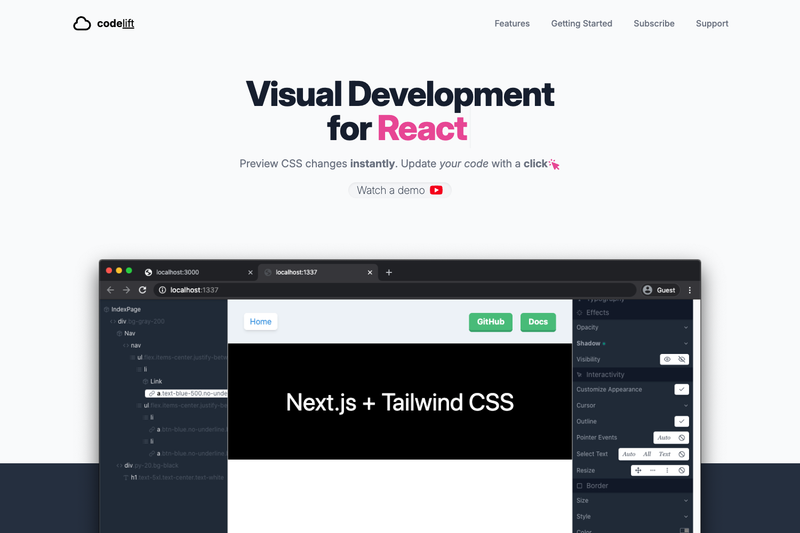
Task: Go back using the browser back arrow
Action: coord(110,290)
